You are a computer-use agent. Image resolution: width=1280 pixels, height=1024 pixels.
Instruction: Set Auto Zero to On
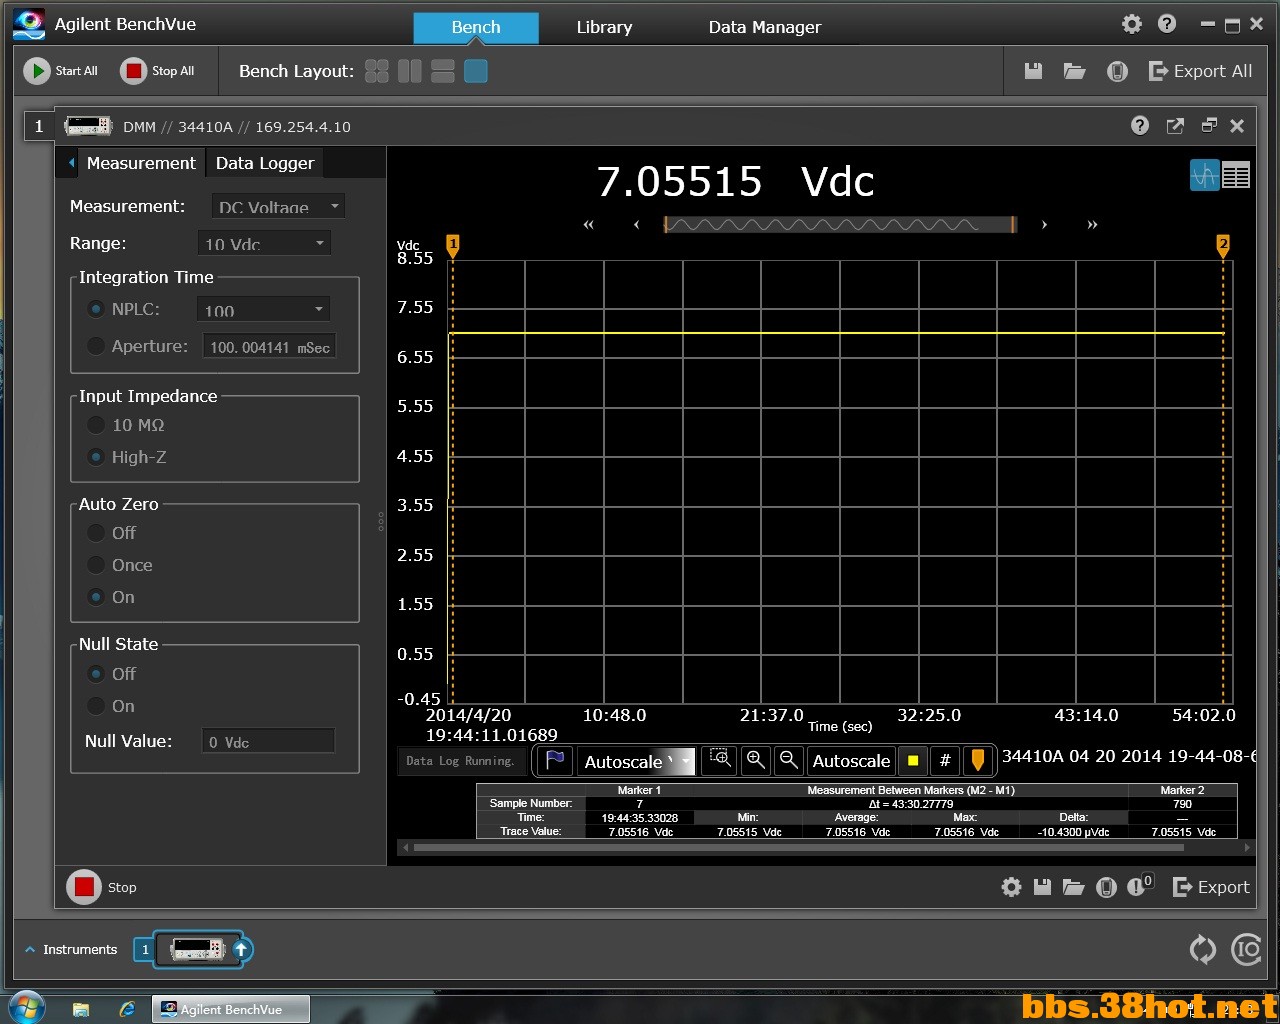(x=96, y=597)
